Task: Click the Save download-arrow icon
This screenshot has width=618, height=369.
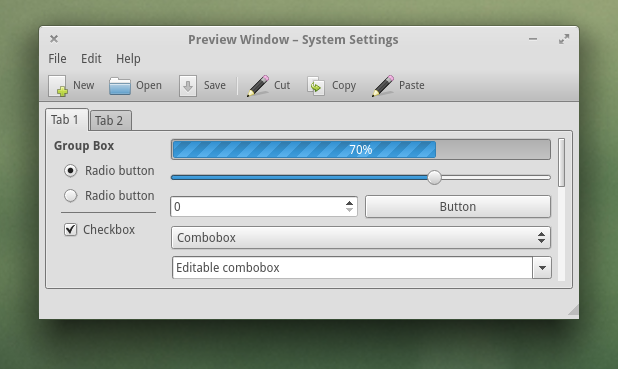Action: (188, 86)
